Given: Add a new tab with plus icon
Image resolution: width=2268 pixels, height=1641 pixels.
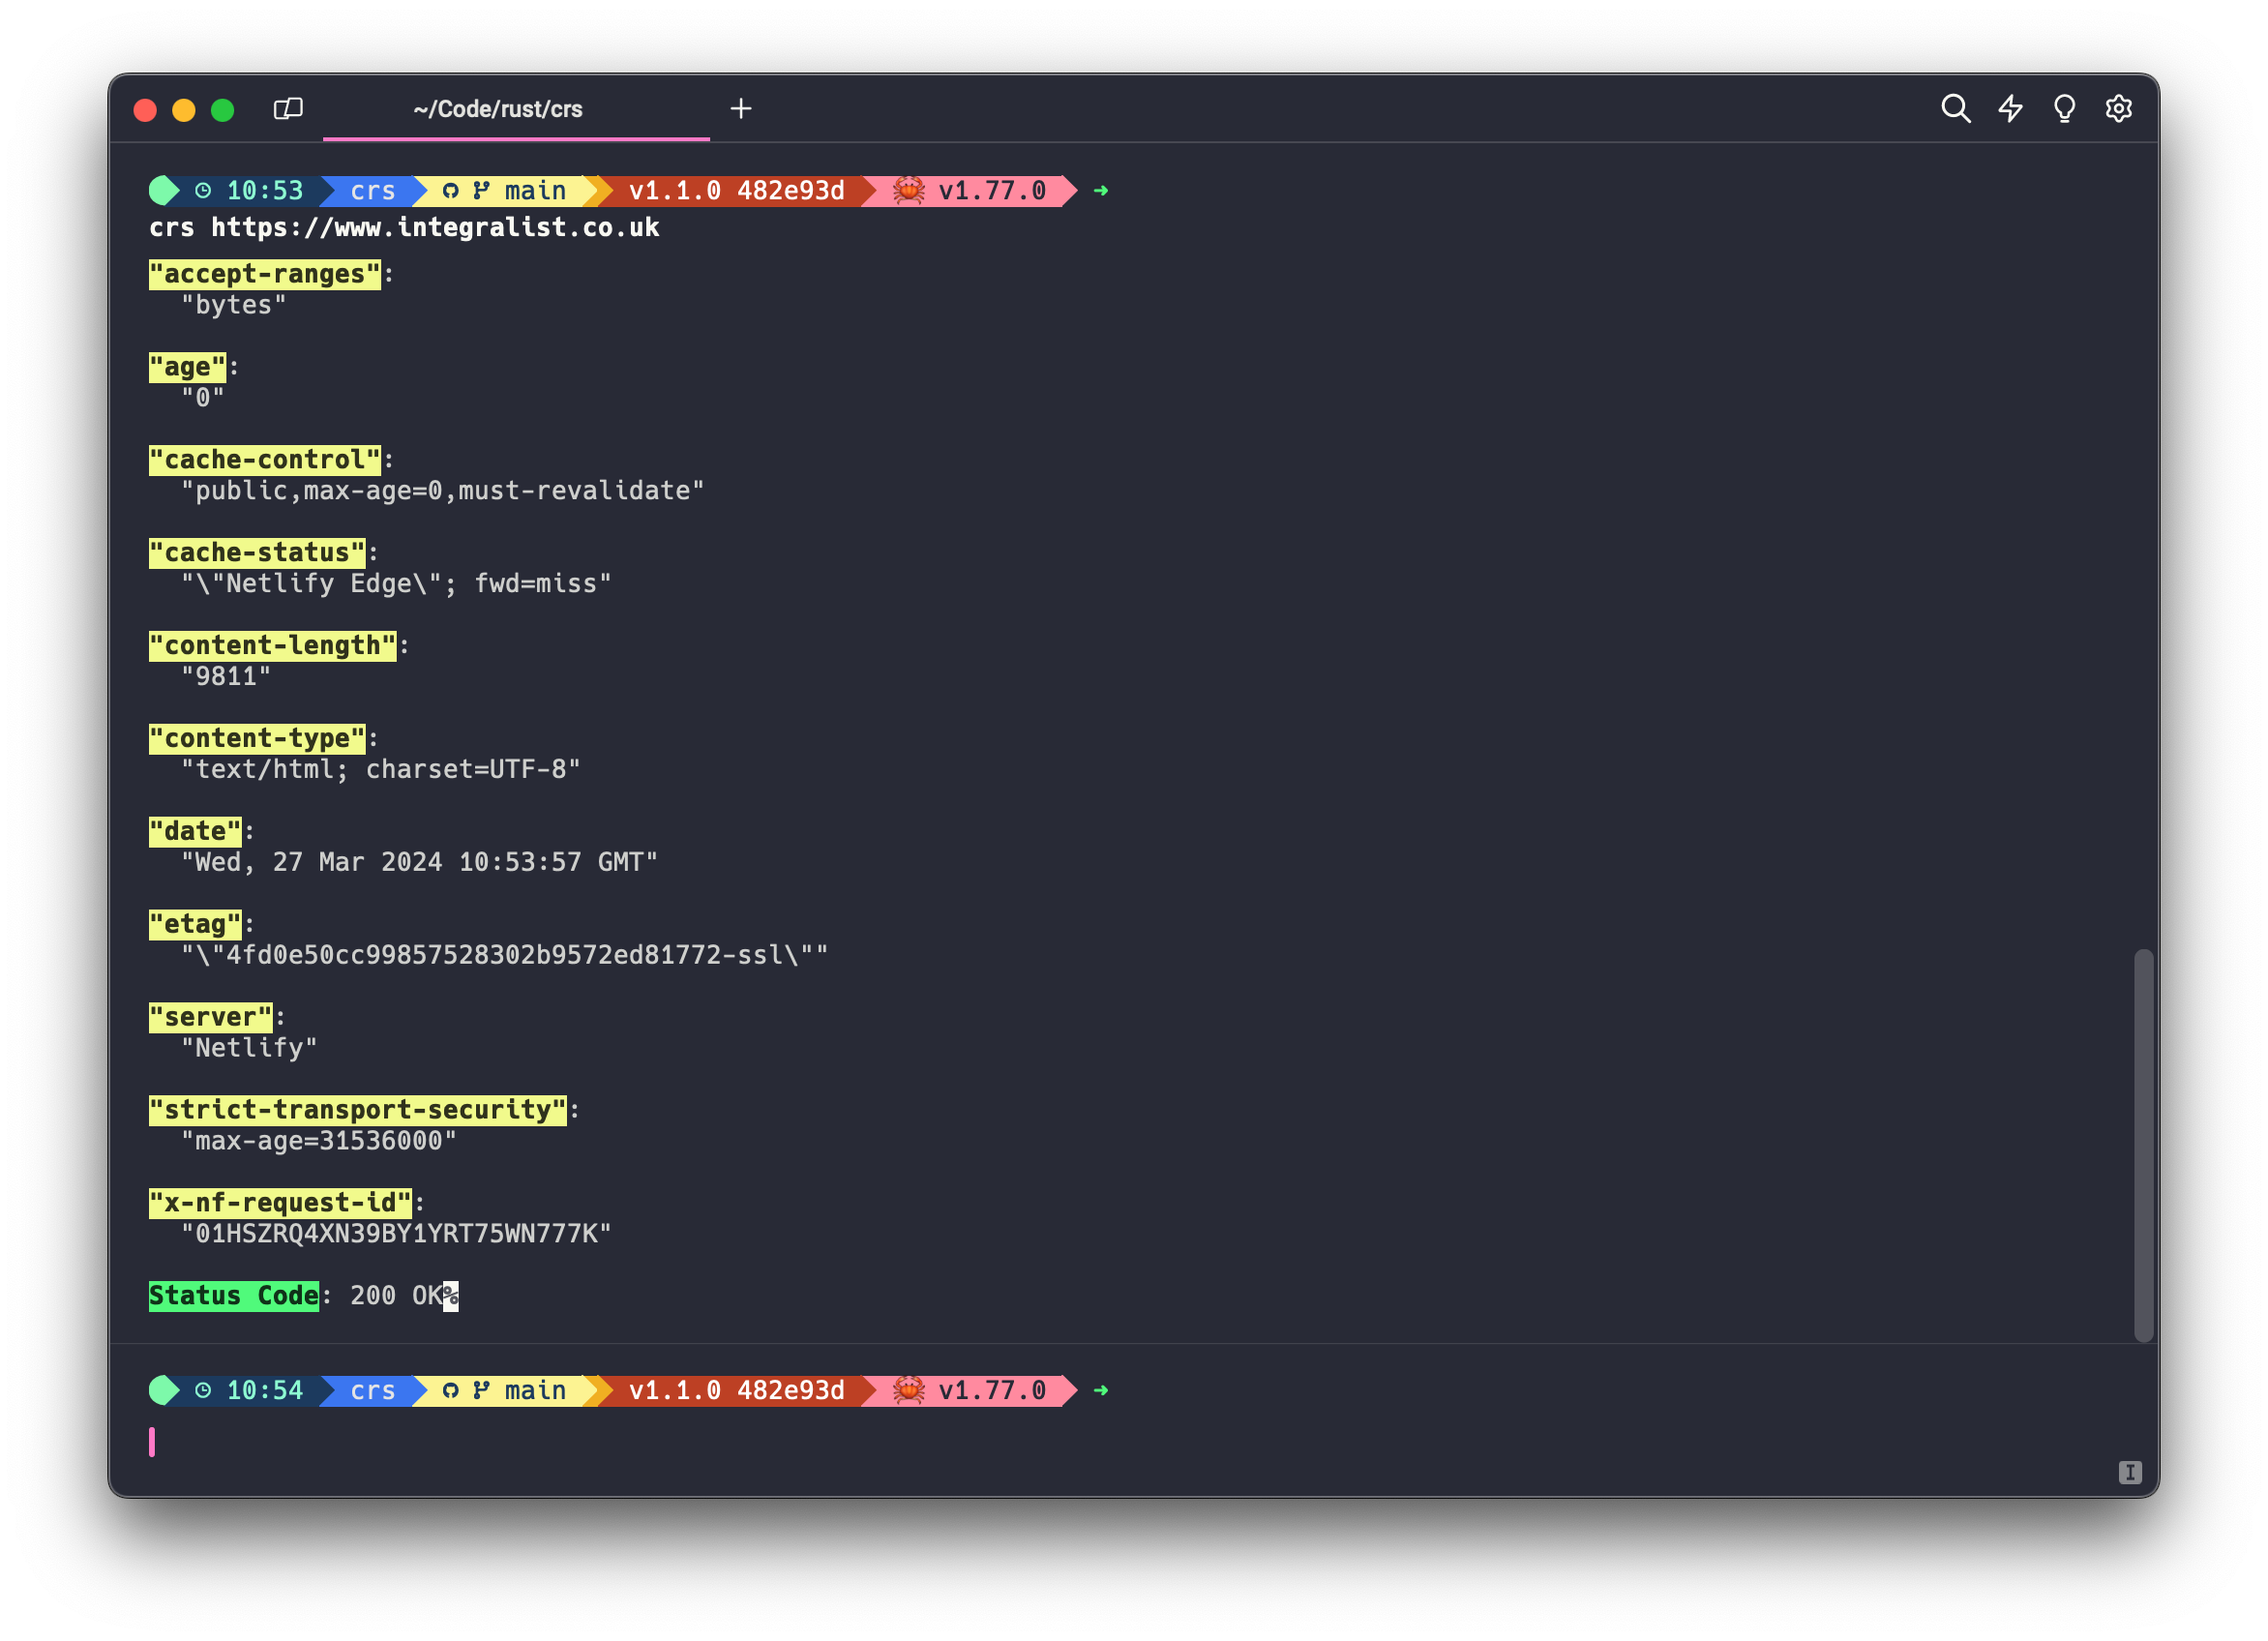Looking at the screenshot, I should pyautogui.click(x=740, y=108).
